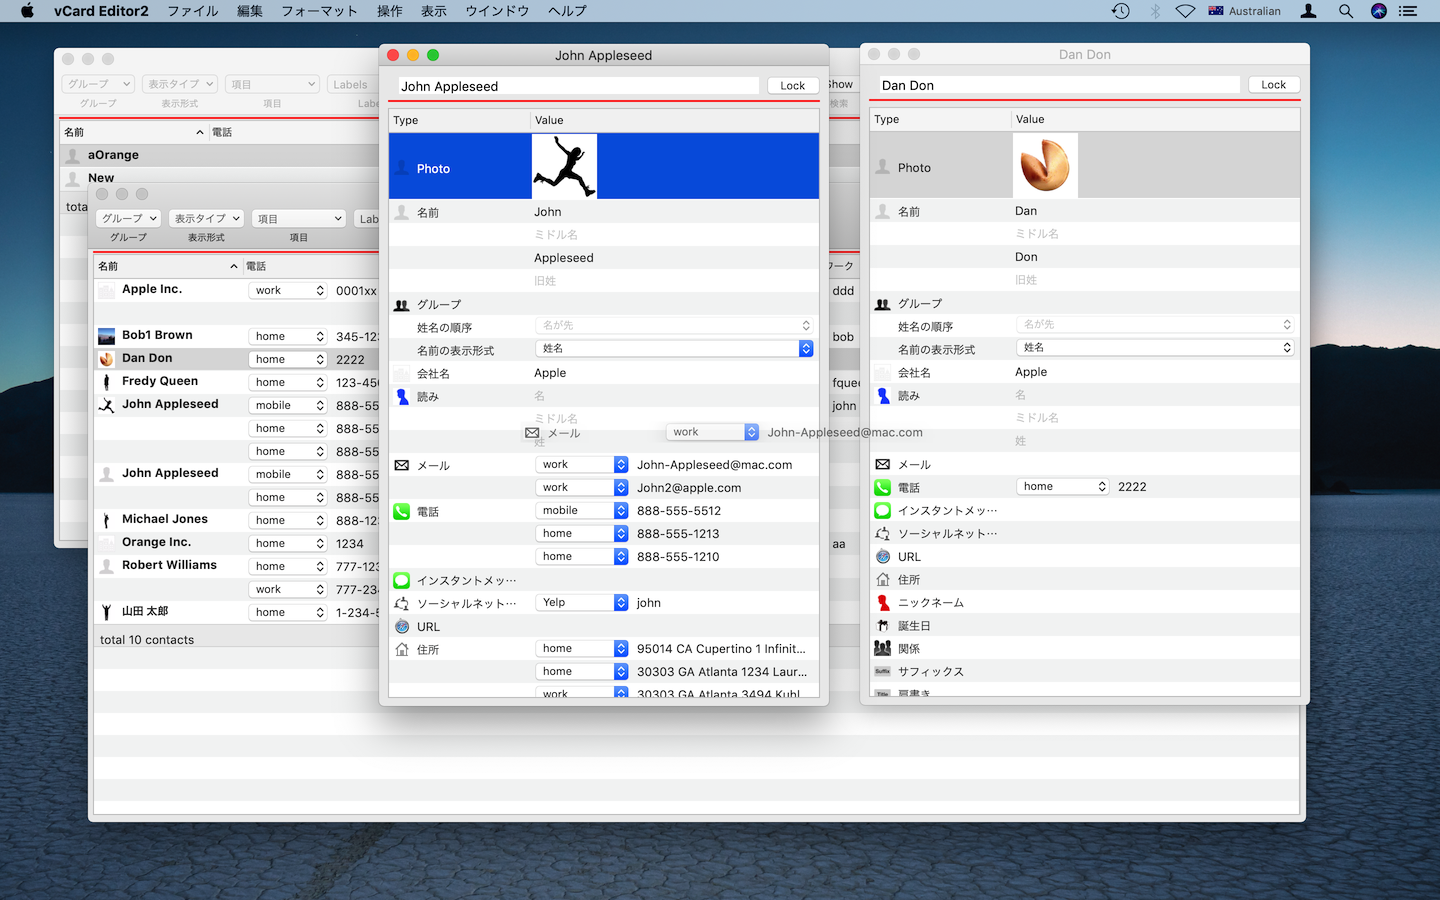Screen dimensions: 1440x900
Task: Click the group people icon in John Appleseed window
Action: [401, 305]
